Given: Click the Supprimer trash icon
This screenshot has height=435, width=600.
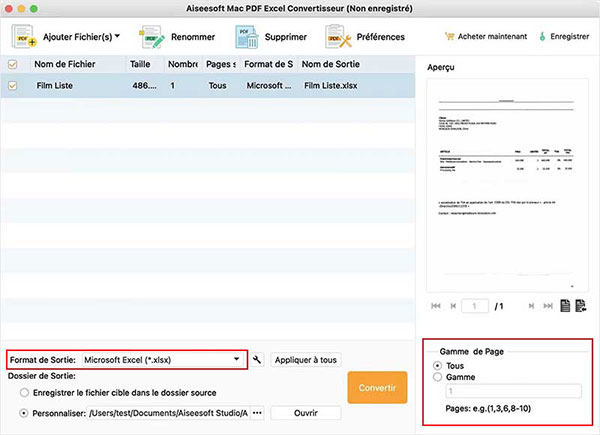Looking at the screenshot, I should point(246,37).
